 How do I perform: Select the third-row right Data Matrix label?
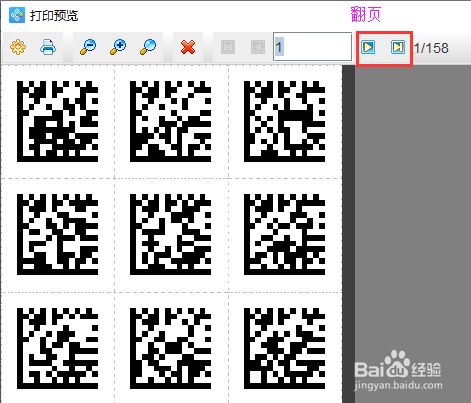coord(284,348)
